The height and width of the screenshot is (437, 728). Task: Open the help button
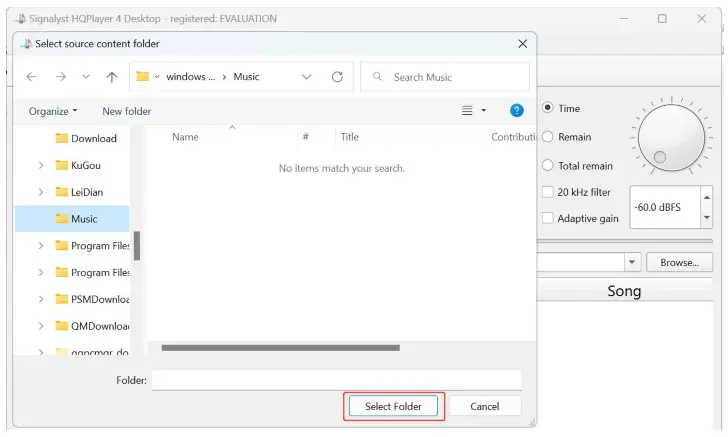point(516,111)
